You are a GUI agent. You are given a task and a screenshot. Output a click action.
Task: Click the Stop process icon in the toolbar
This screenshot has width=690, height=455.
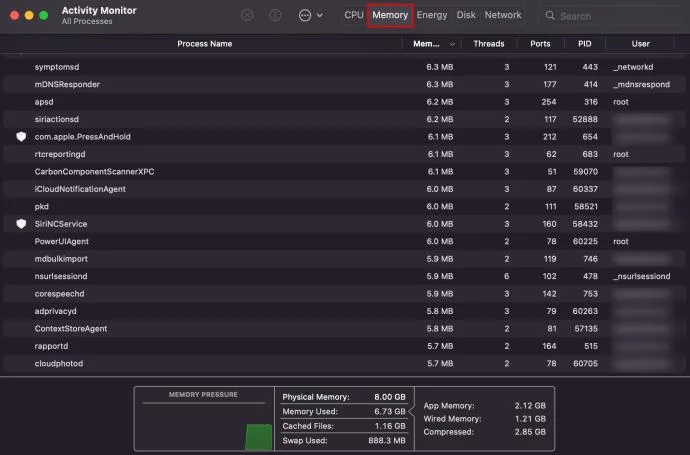pyautogui.click(x=247, y=15)
